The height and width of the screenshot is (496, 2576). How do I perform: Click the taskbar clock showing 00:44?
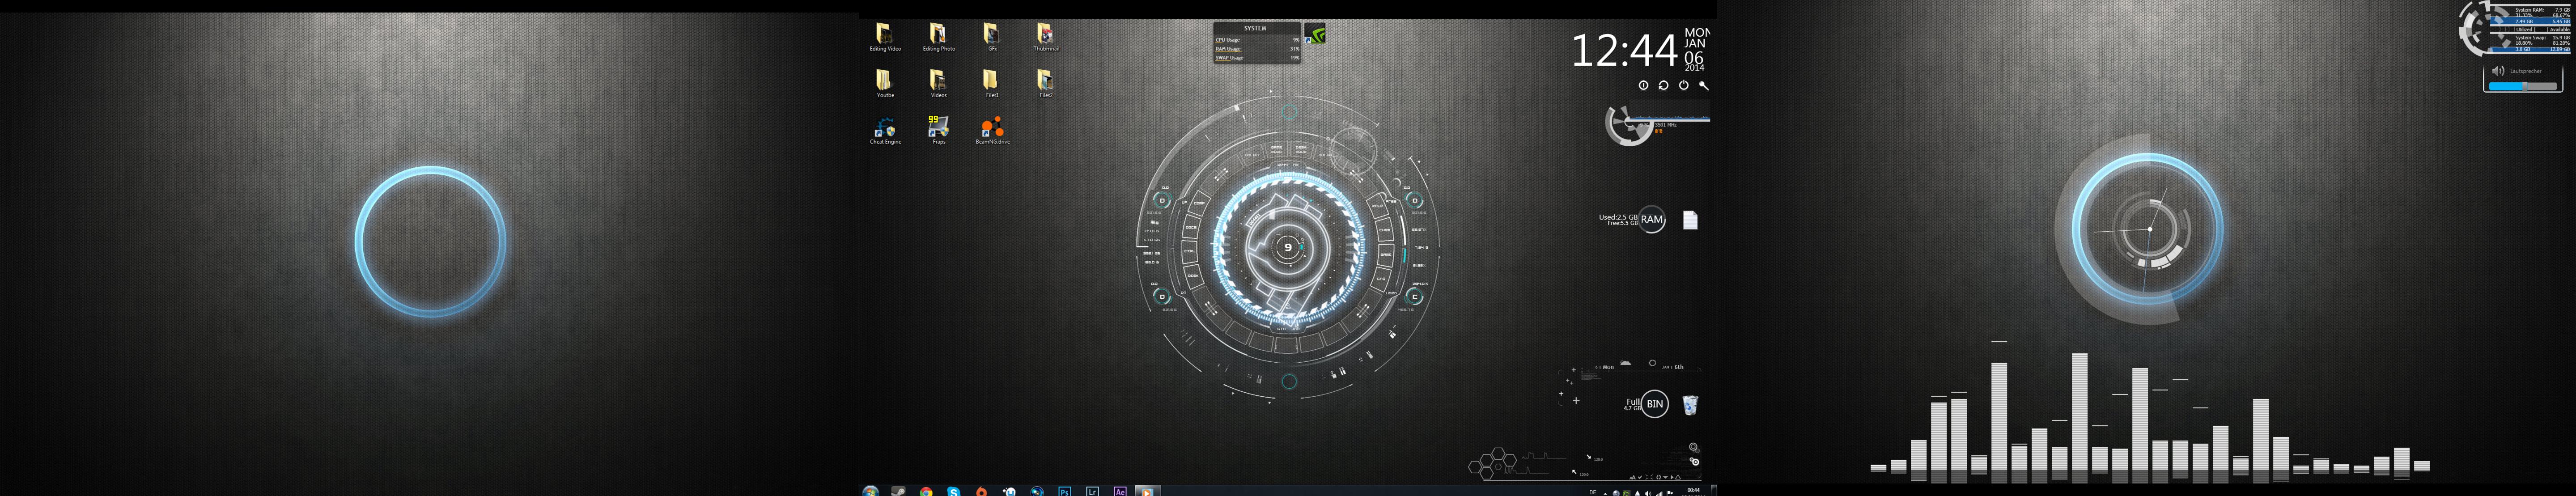1693,491
